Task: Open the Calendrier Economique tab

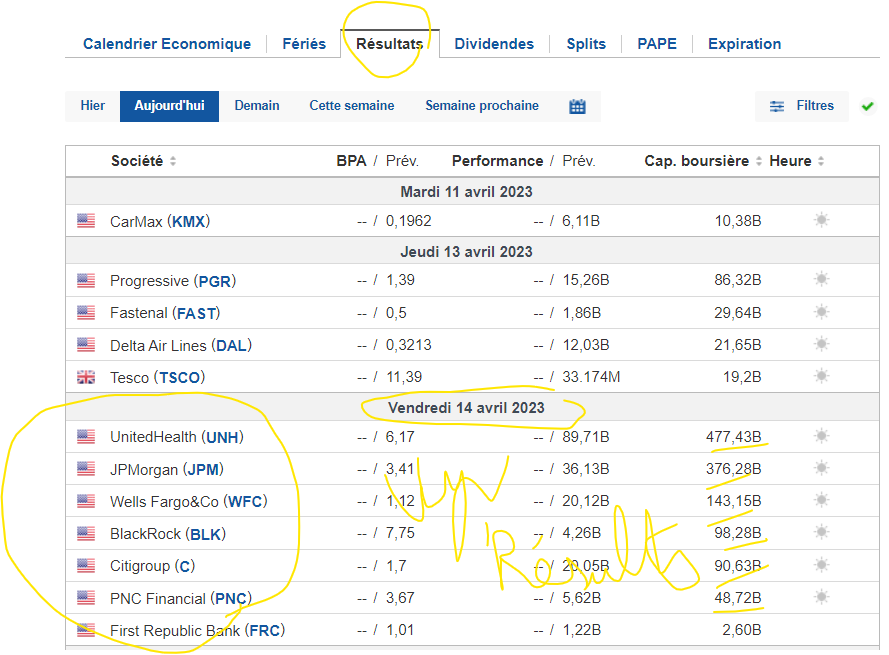Action: coord(167,44)
